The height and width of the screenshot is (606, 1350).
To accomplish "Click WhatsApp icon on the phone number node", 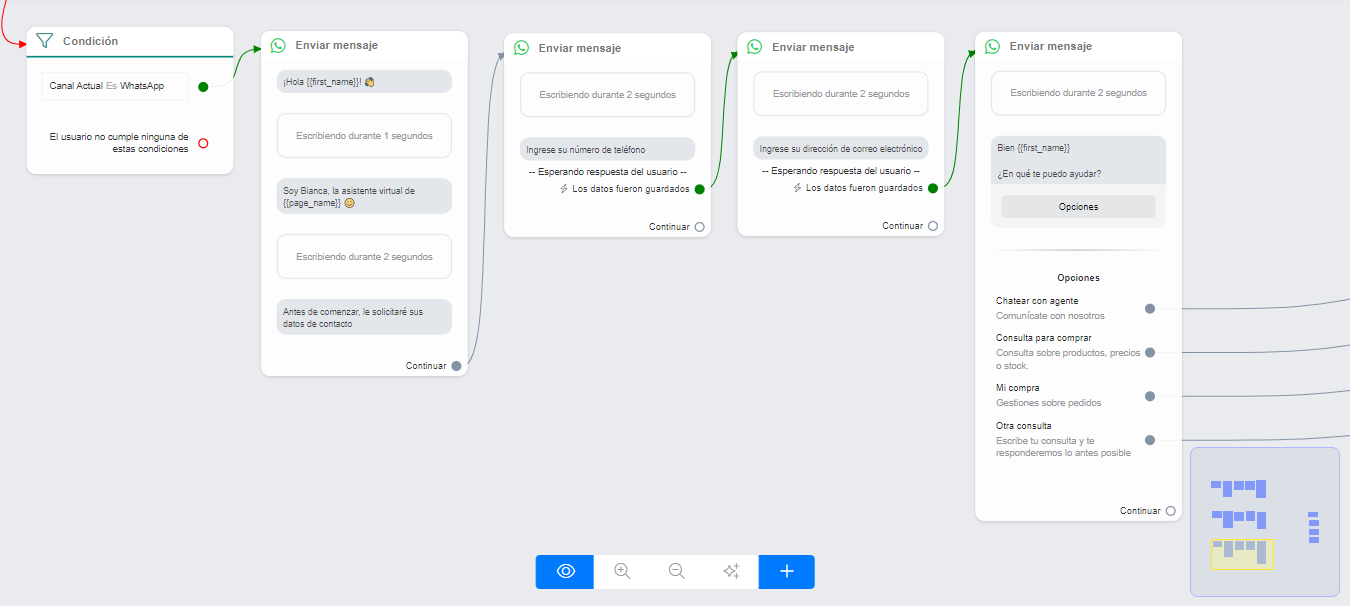I will click(521, 47).
